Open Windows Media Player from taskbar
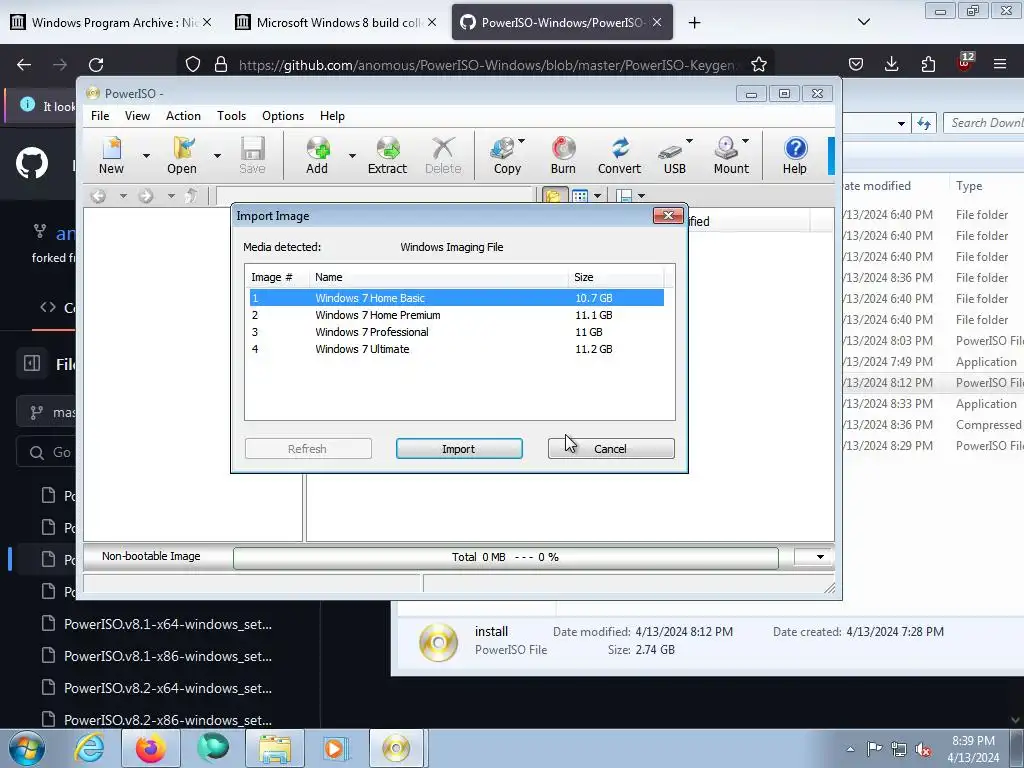The height and width of the screenshot is (768, 1024). 336,748
